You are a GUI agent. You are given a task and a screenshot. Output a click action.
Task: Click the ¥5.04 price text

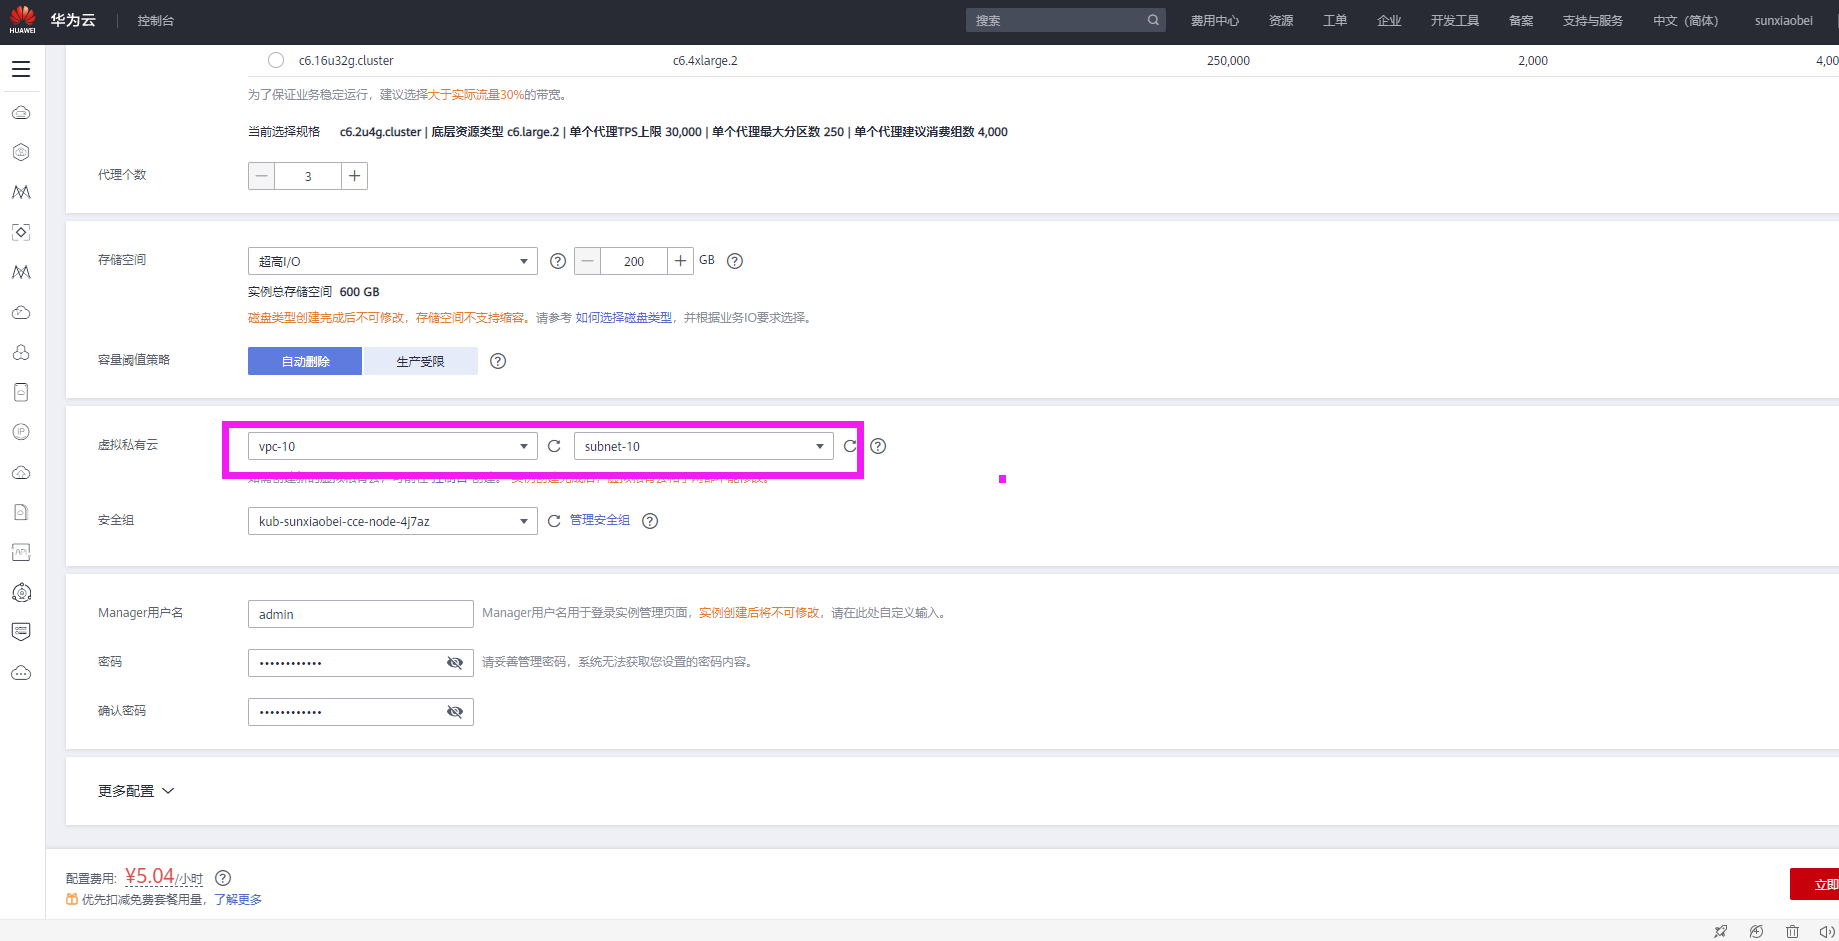click(x=150, y=877)
